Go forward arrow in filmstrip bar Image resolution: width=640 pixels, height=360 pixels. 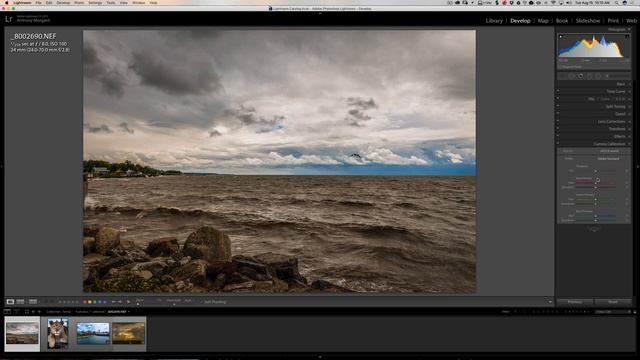click(x=39, y=312)
